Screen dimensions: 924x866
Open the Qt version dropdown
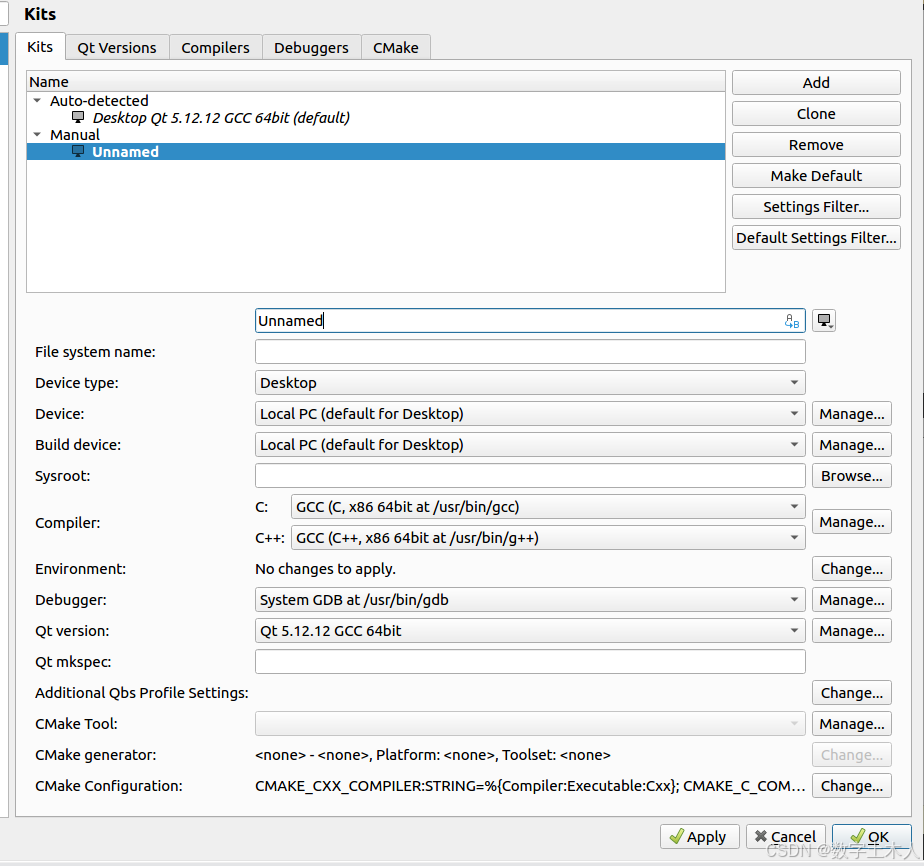[x=530, y=631]
